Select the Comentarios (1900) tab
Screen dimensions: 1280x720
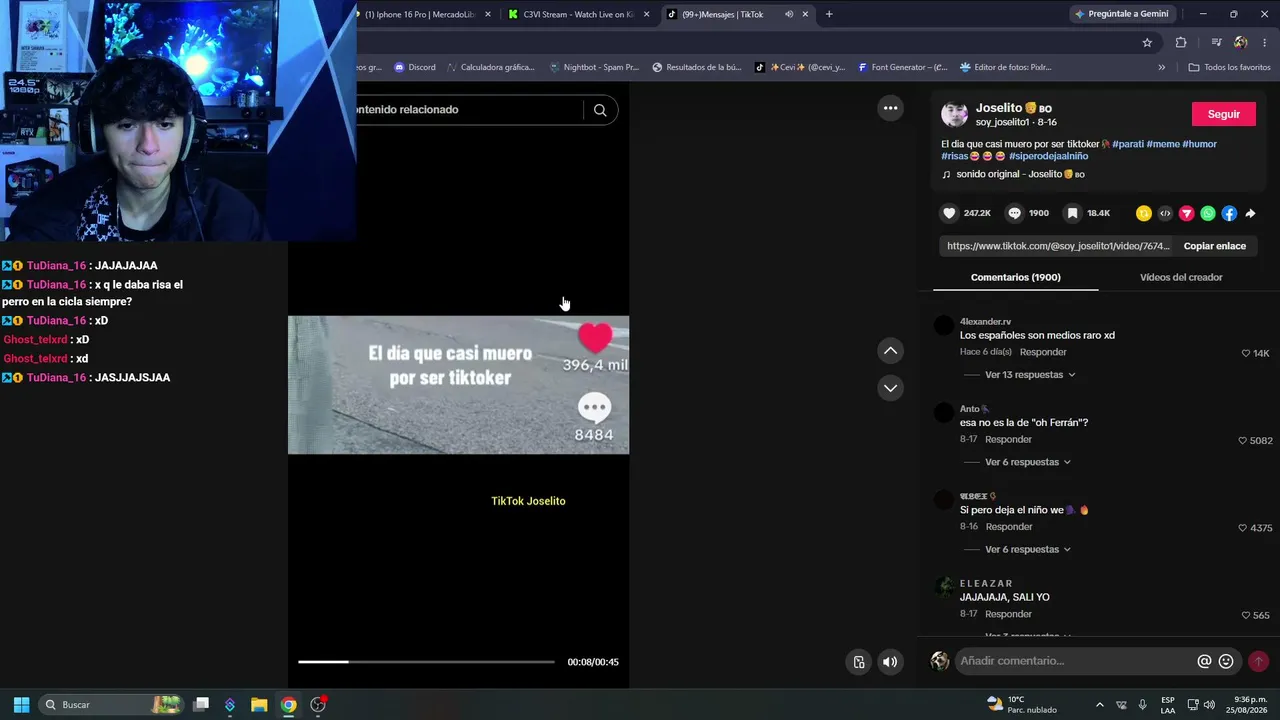[x=1016, y=277]
